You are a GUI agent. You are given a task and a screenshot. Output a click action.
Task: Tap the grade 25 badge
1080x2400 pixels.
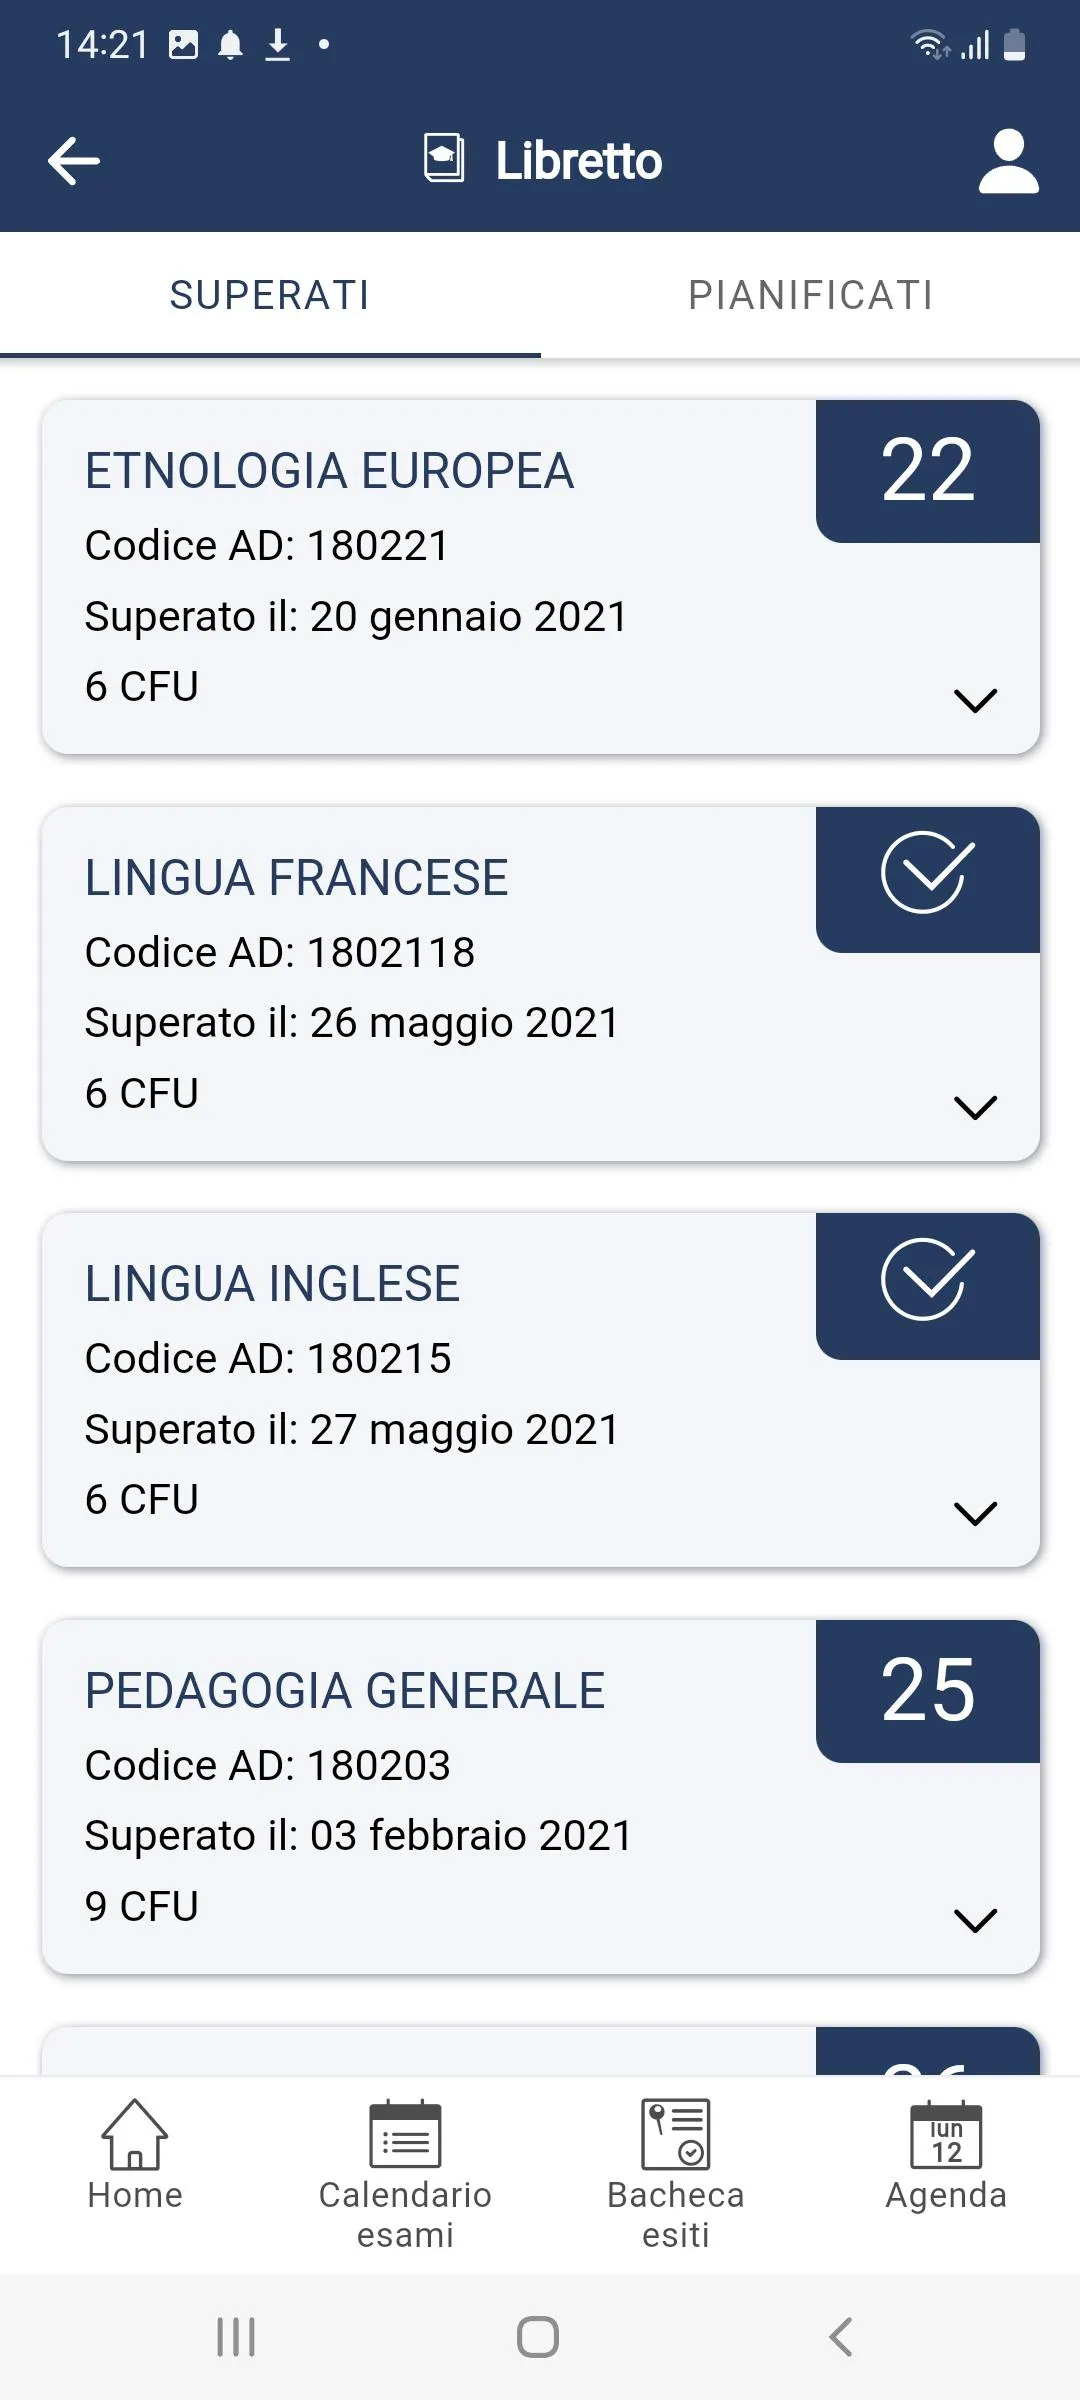[x=927, y=1691]
